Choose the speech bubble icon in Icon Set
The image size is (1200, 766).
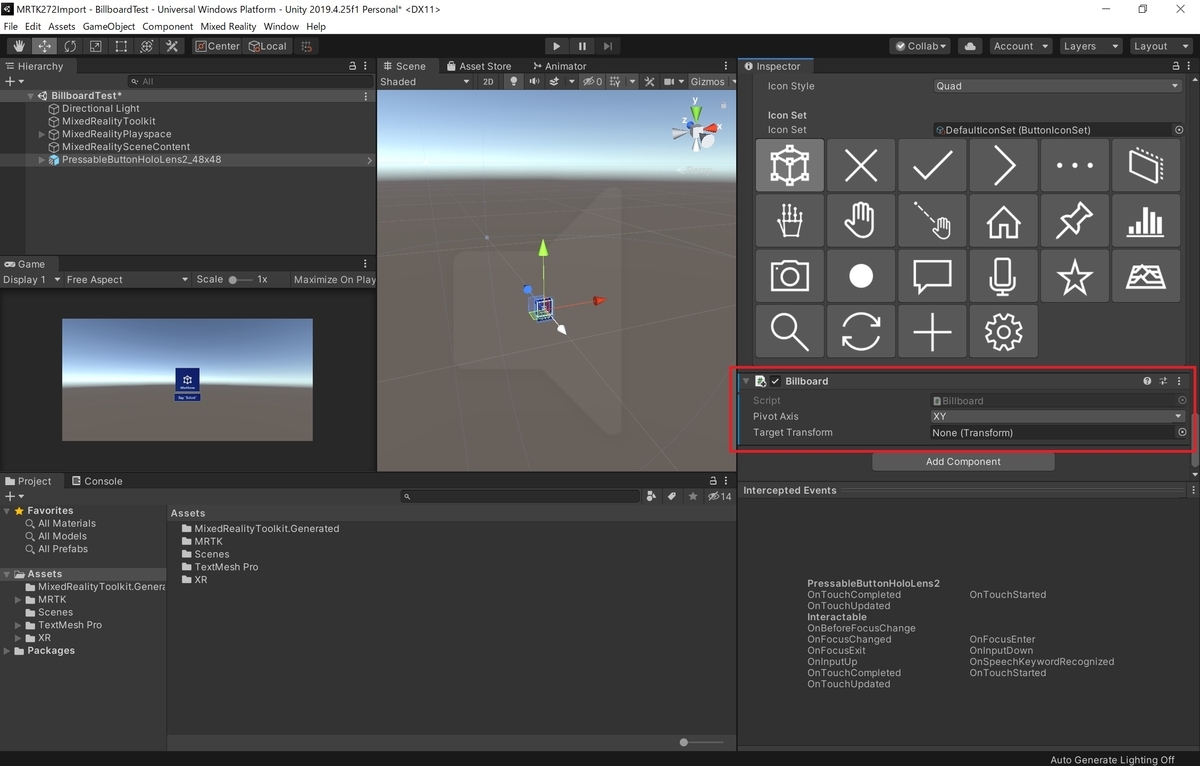(932, 275)
